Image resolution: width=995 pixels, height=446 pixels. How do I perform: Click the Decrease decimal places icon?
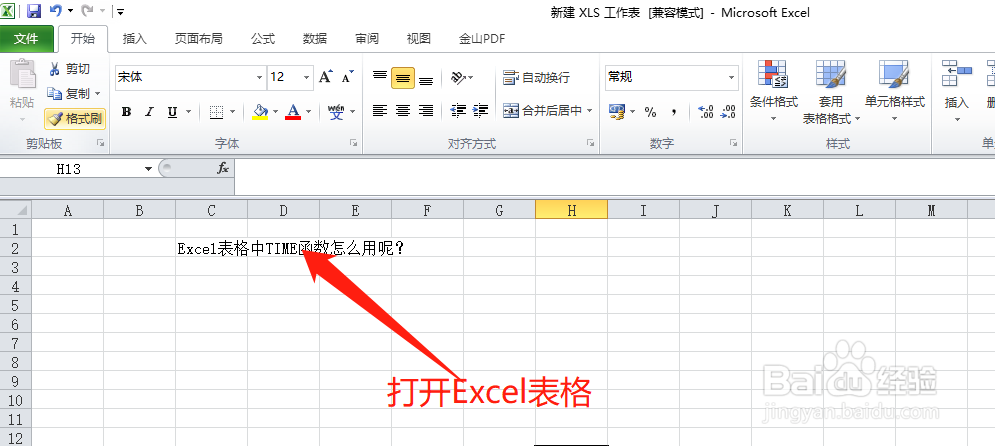point(728,112)
